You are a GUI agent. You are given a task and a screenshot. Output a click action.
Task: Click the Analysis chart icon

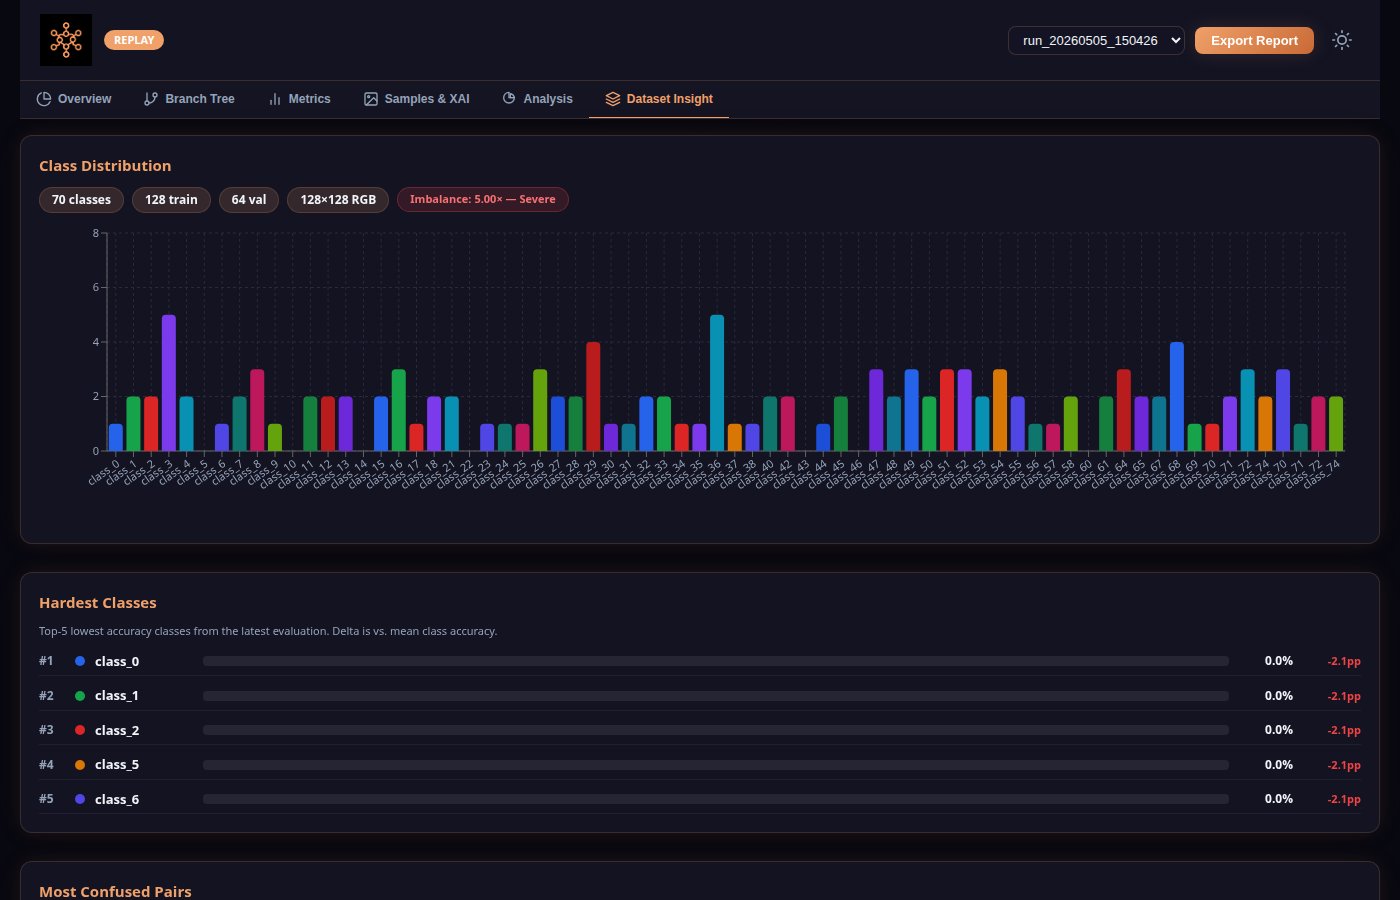coord(509,98)
